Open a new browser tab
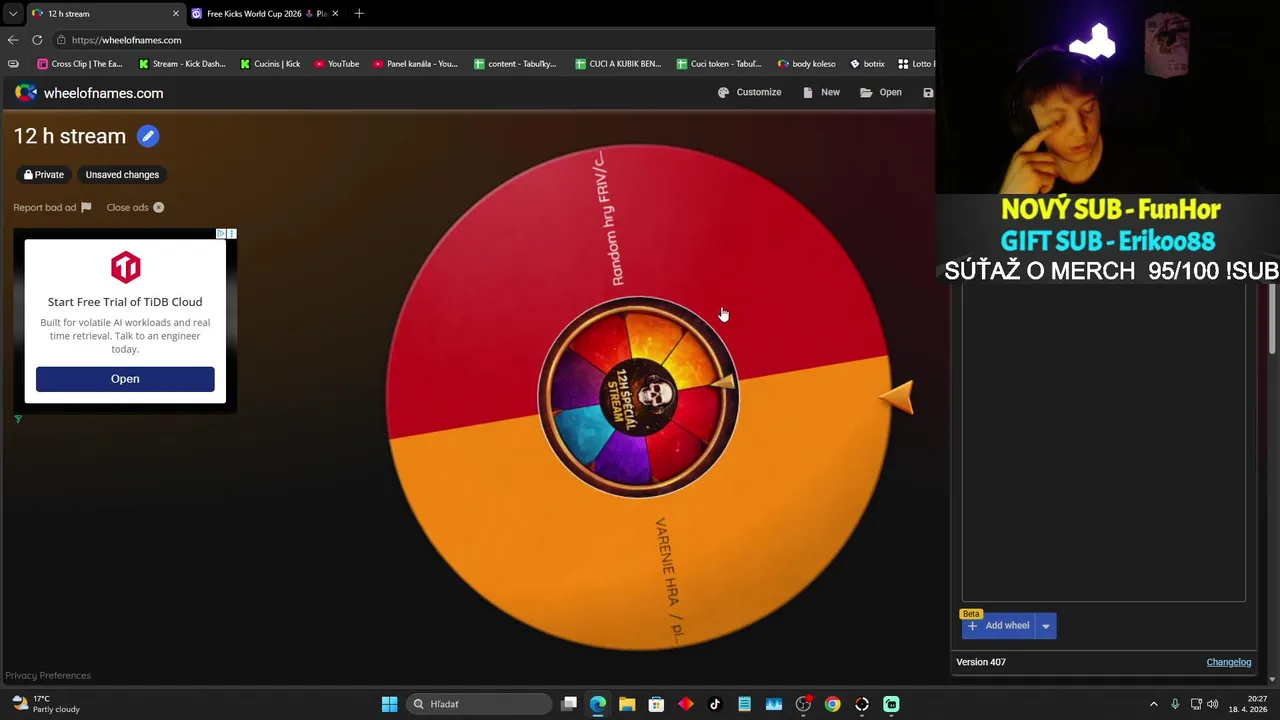This screenshot has height=720, width=1280. click(x=359, y=14)
